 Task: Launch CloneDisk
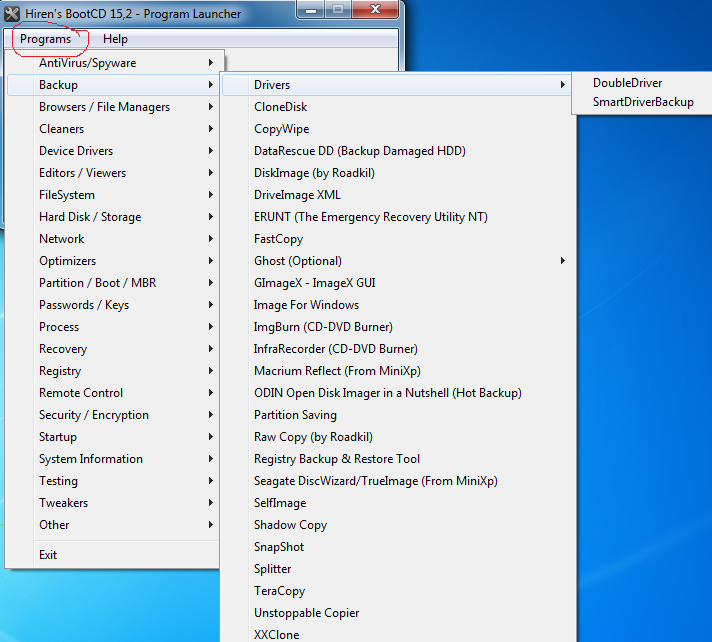tap(397, 107)
